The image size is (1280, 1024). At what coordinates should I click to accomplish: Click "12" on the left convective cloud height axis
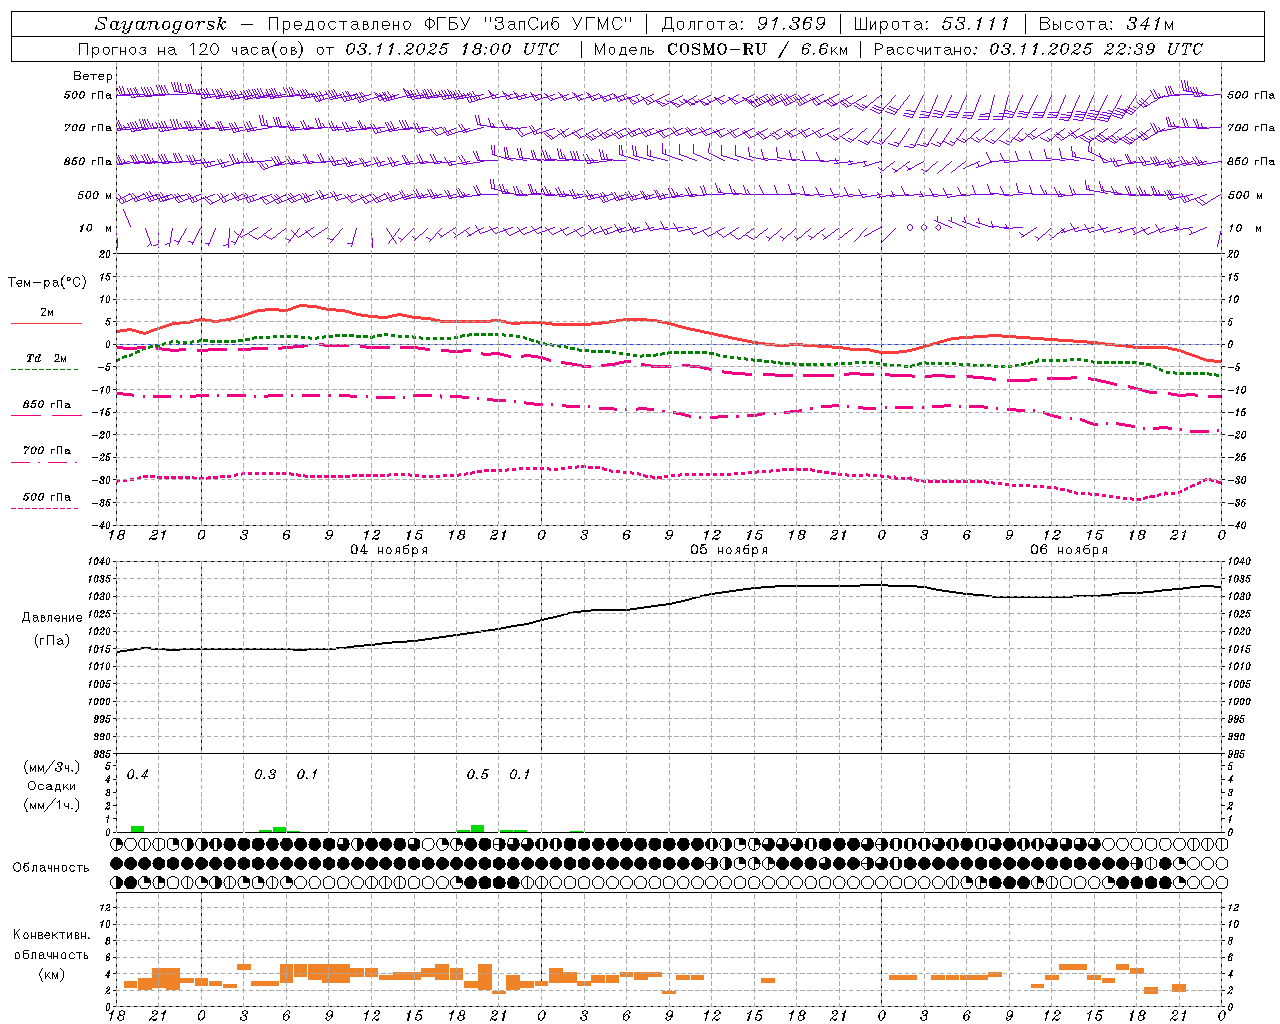106,907
